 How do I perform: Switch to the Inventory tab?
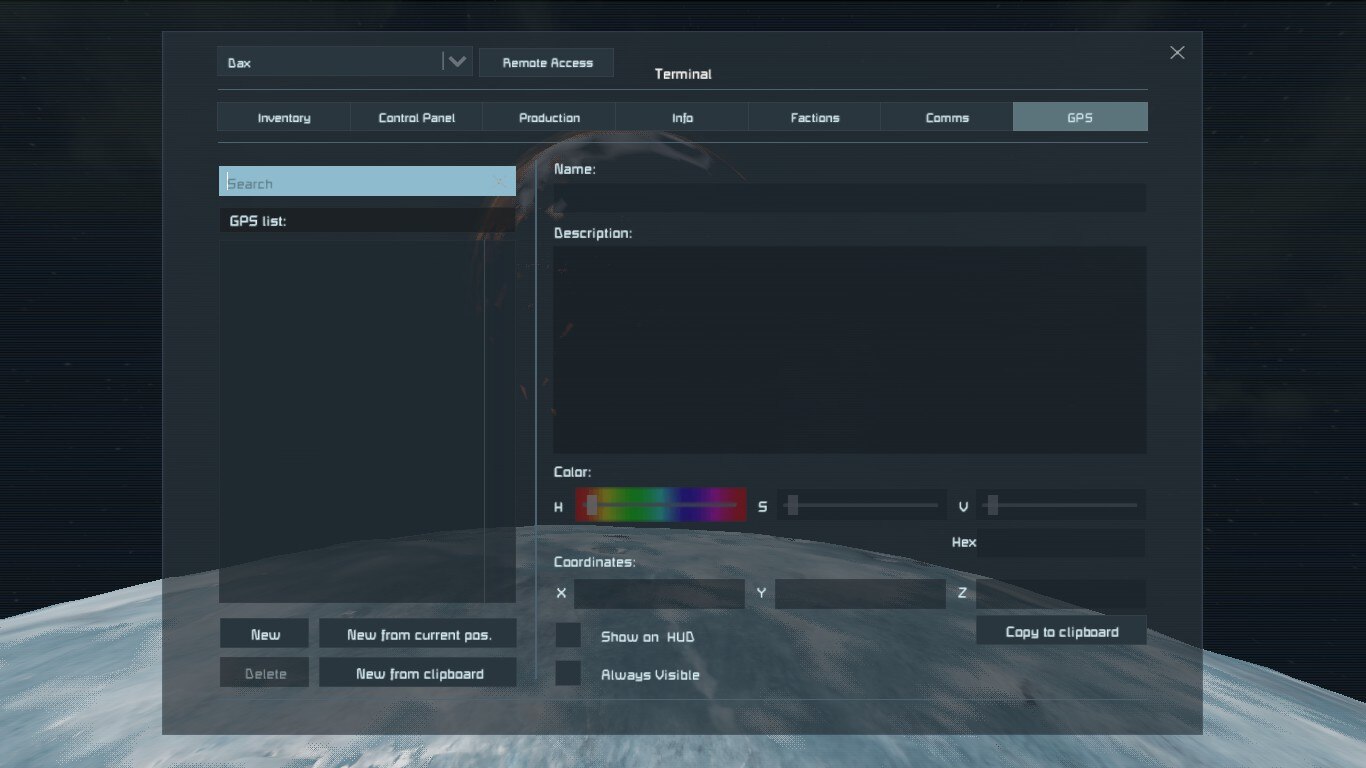click(x=284, y=118)
